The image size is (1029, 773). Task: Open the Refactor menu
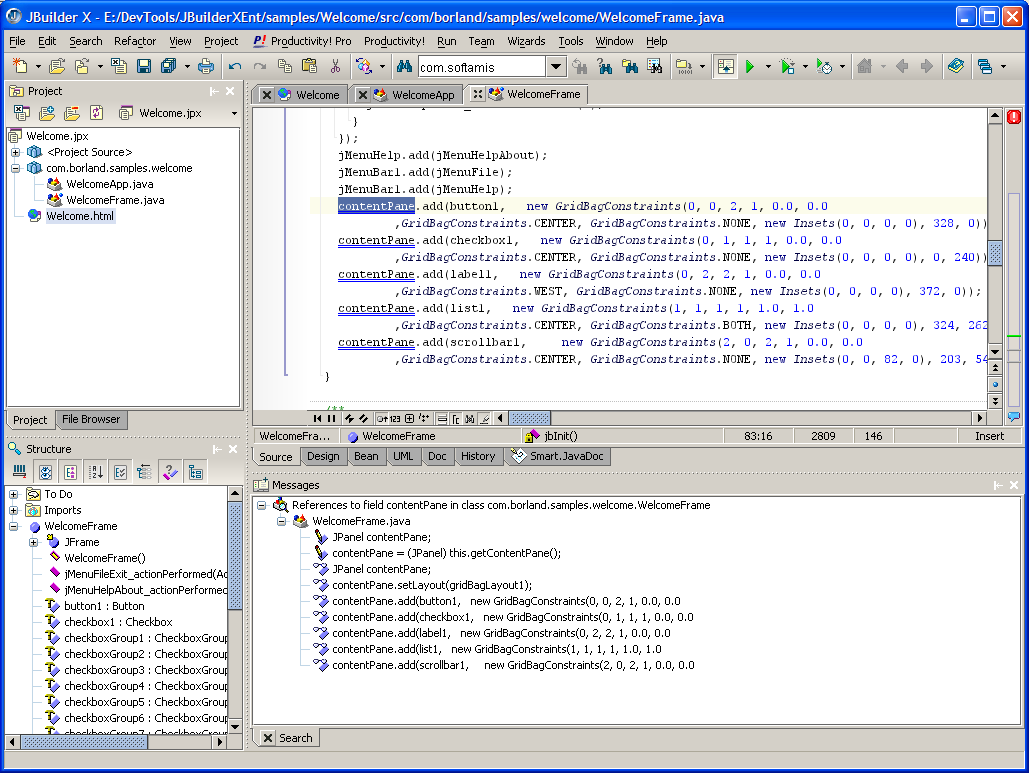tap(135, 41)
